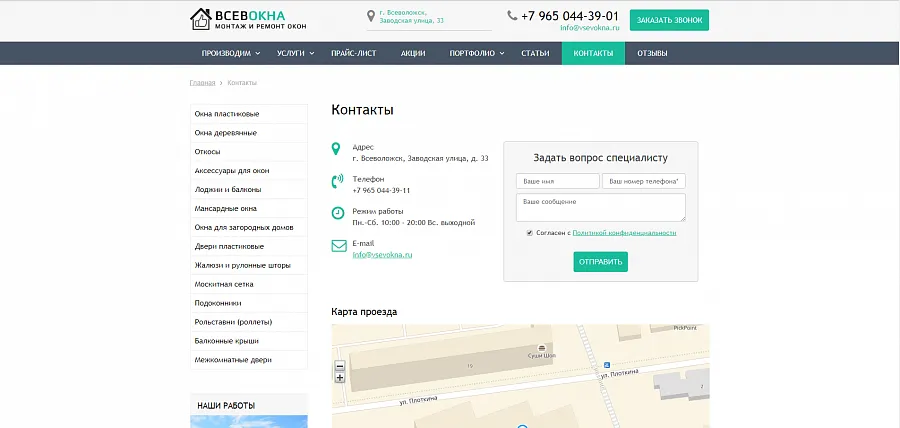Open Мансардные окна sidebar category
900x428 pixels.
pyautogui.click(x=249, y=209)
